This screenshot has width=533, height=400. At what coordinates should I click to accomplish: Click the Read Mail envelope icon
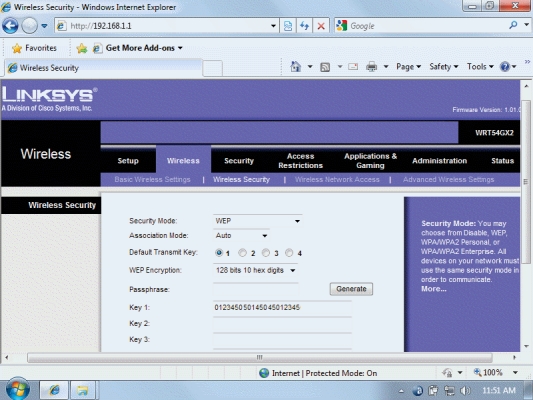click(x=353, y=67)
